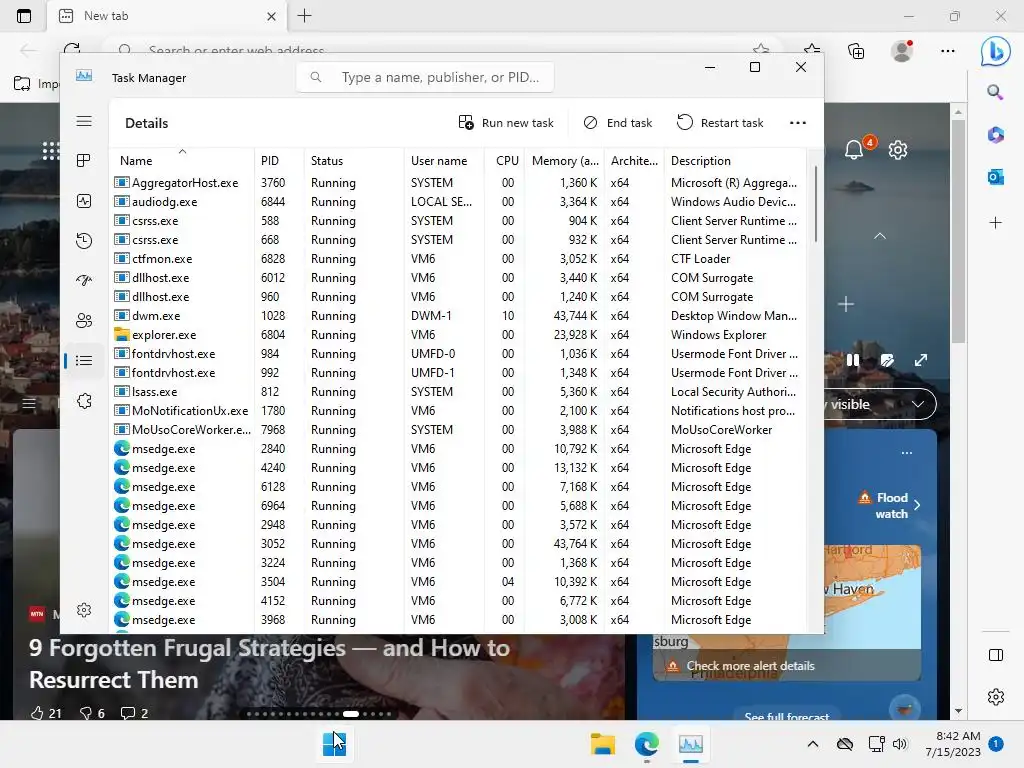Open Services page in Task Manager sidebar
The image size is (1024, 768).
[x=84, y=401]
